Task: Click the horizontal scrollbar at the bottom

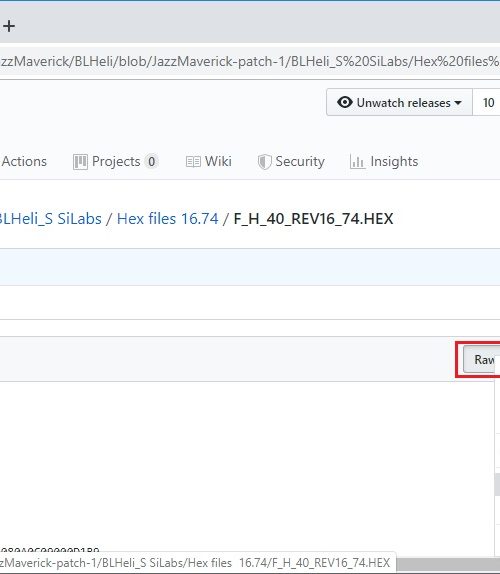Action: click(x=448, y=564)
